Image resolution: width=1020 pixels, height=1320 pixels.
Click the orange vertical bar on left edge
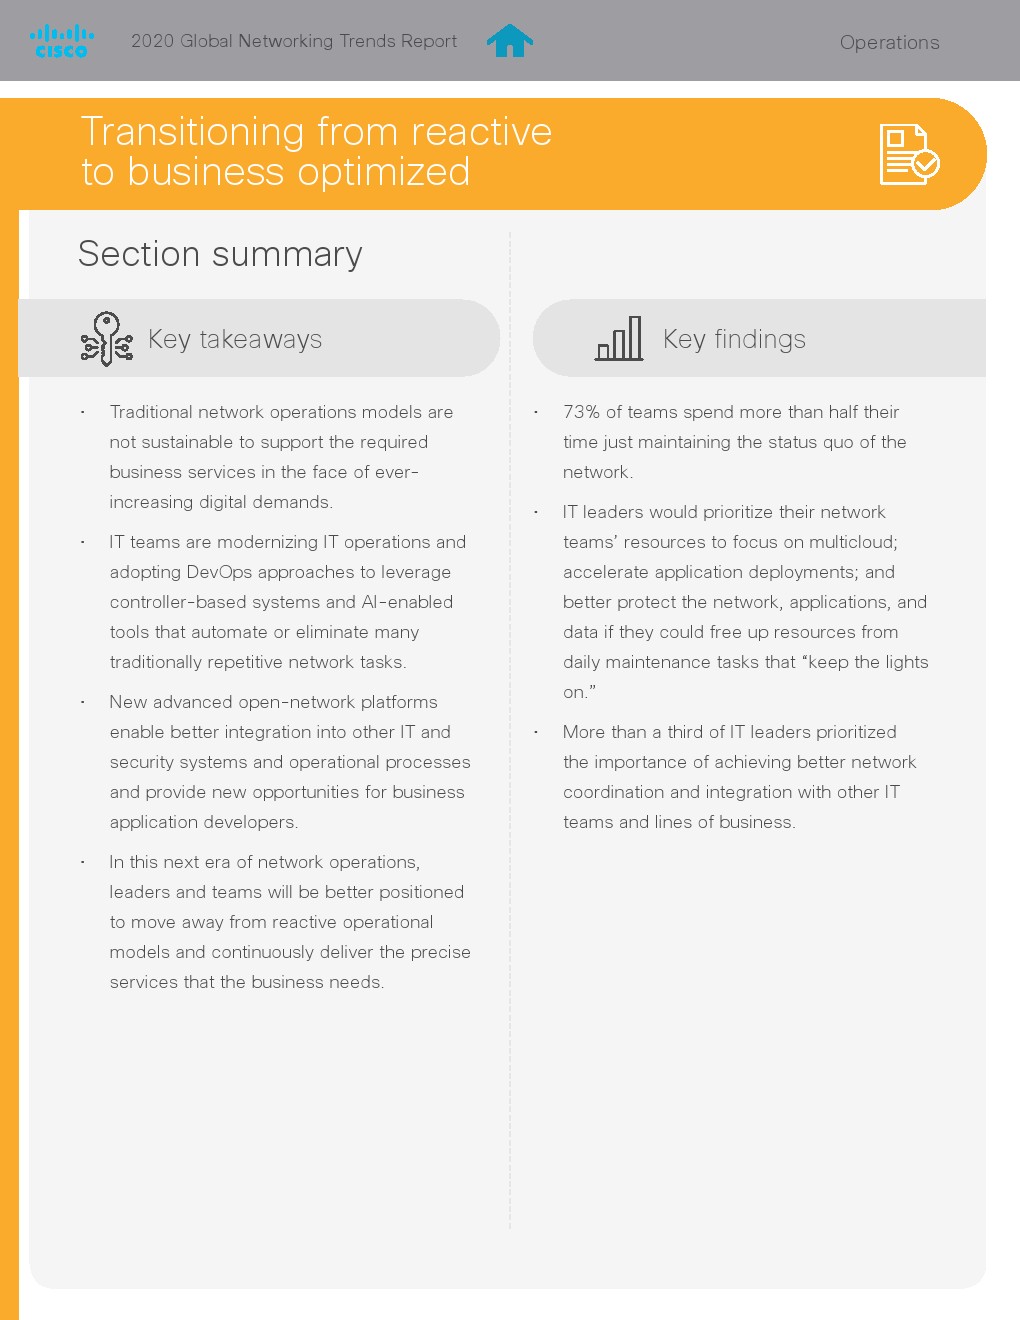coord(9,760)
